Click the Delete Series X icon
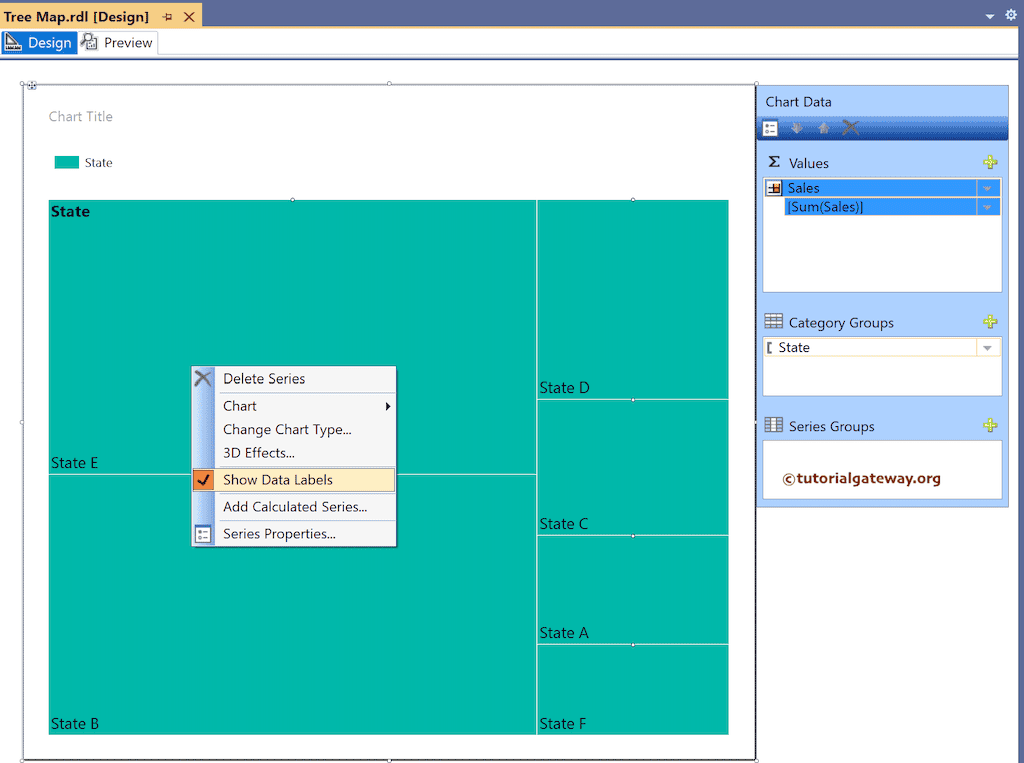 tap(203, 378)
